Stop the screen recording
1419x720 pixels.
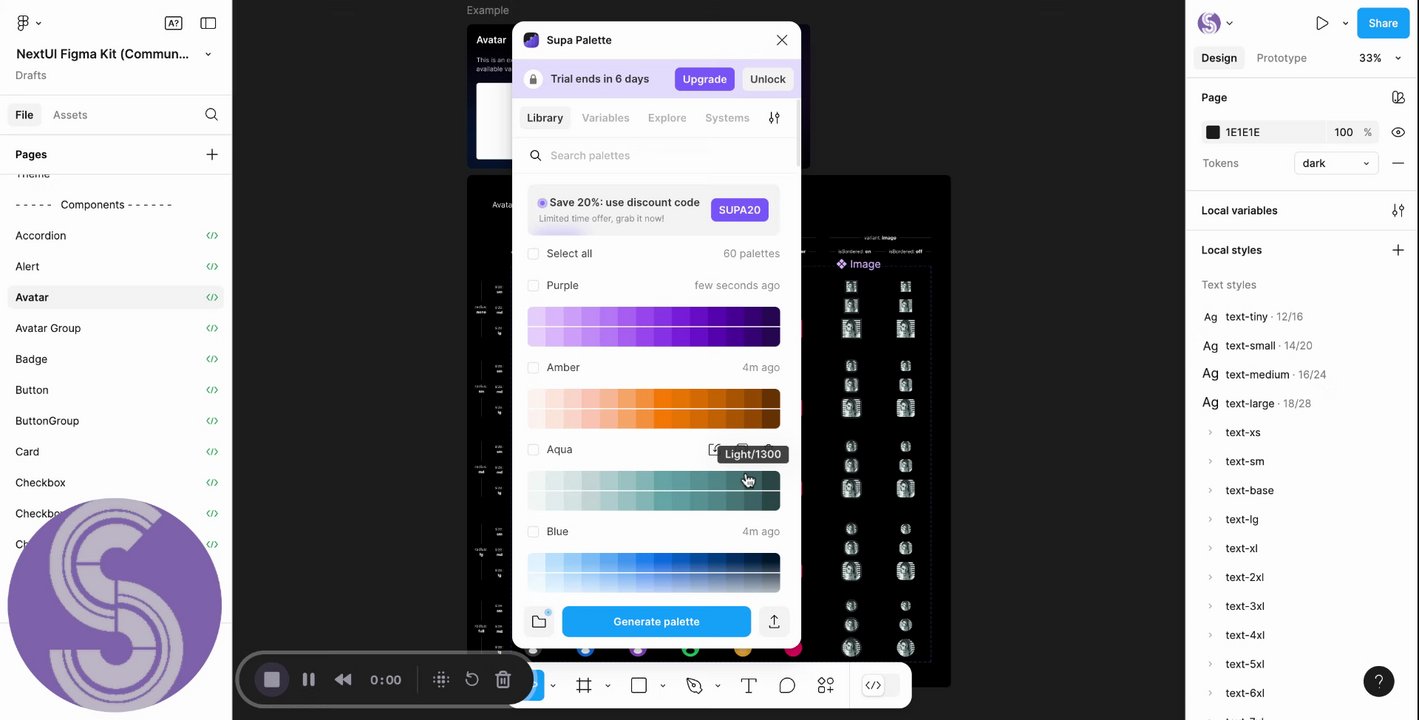[x=271, y=680]
